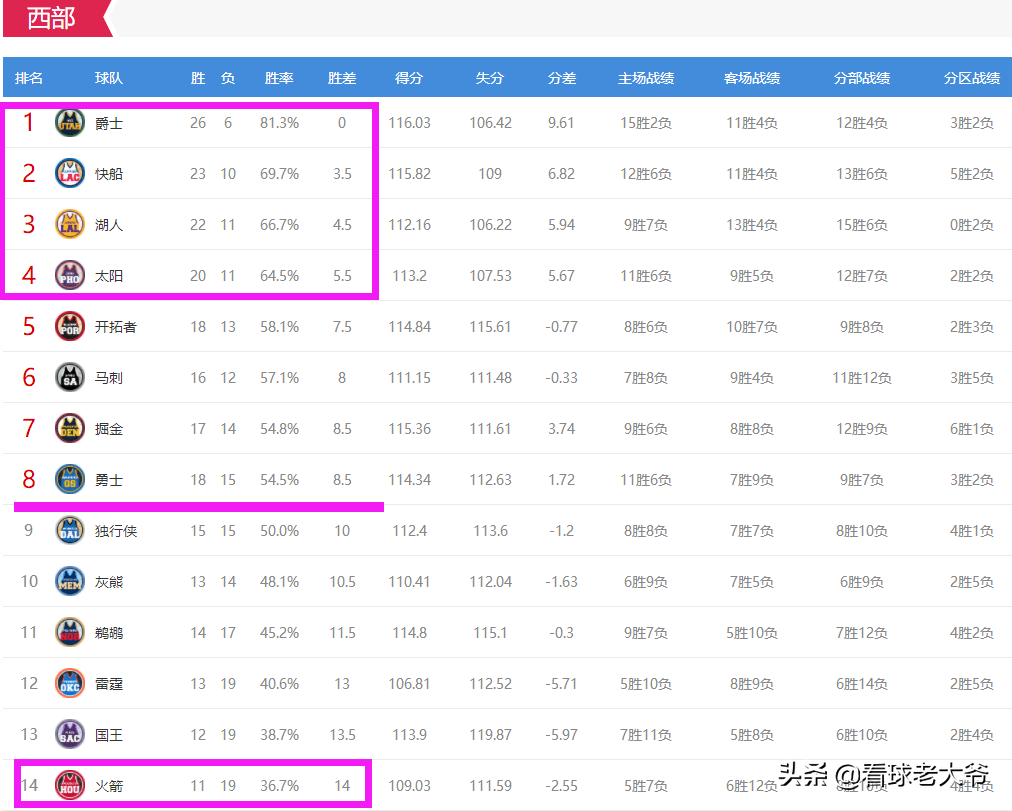The width and height of the screenshot is (1012, 811).
Task: Click the 胜差 value for 爵士
Action: 342,122
